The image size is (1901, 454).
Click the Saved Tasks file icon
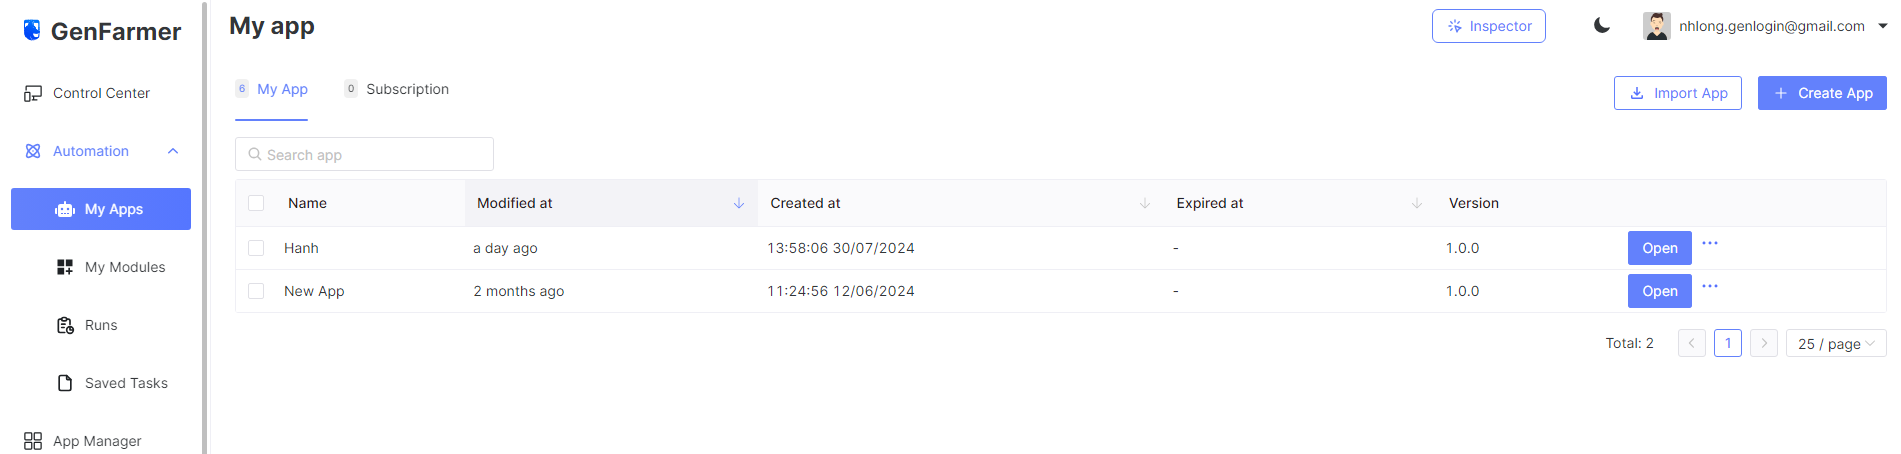pos(65,383)
